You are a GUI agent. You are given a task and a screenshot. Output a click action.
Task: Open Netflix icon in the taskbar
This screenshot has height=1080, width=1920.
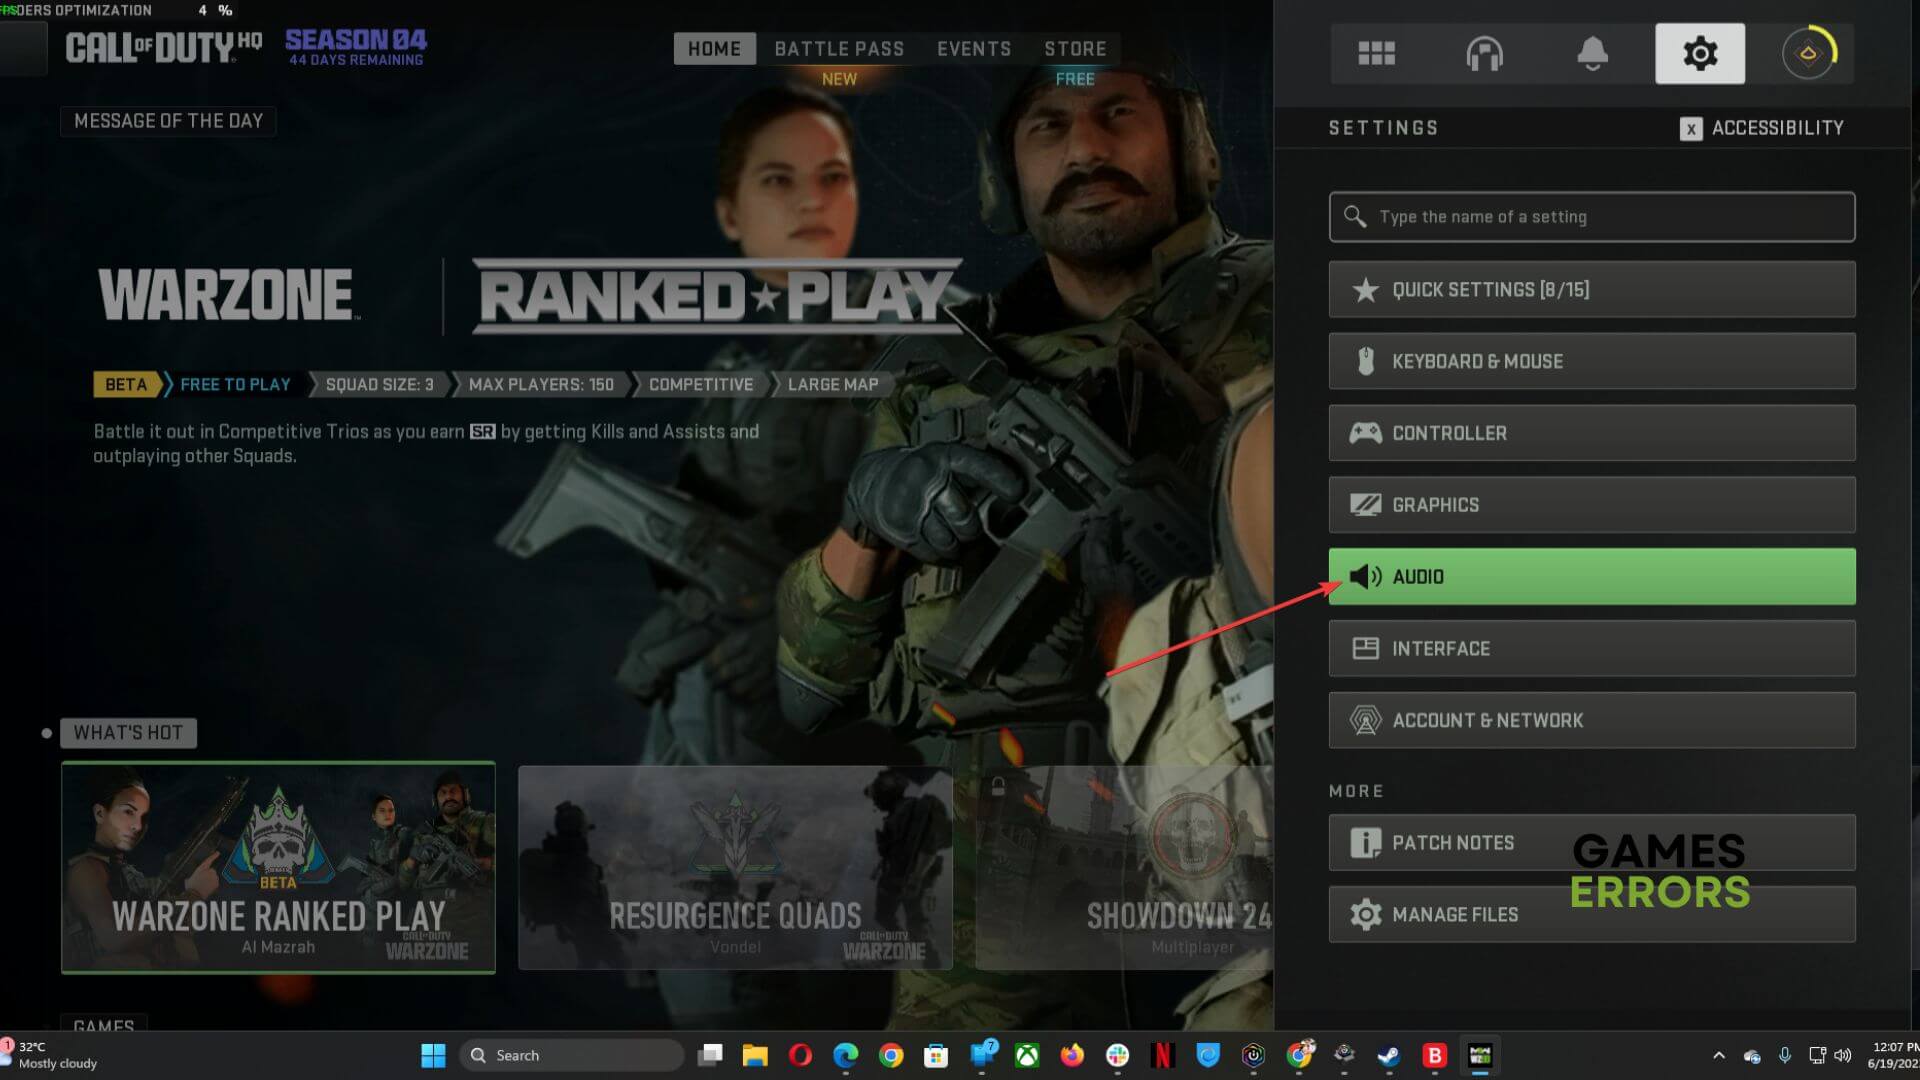1162,1055
